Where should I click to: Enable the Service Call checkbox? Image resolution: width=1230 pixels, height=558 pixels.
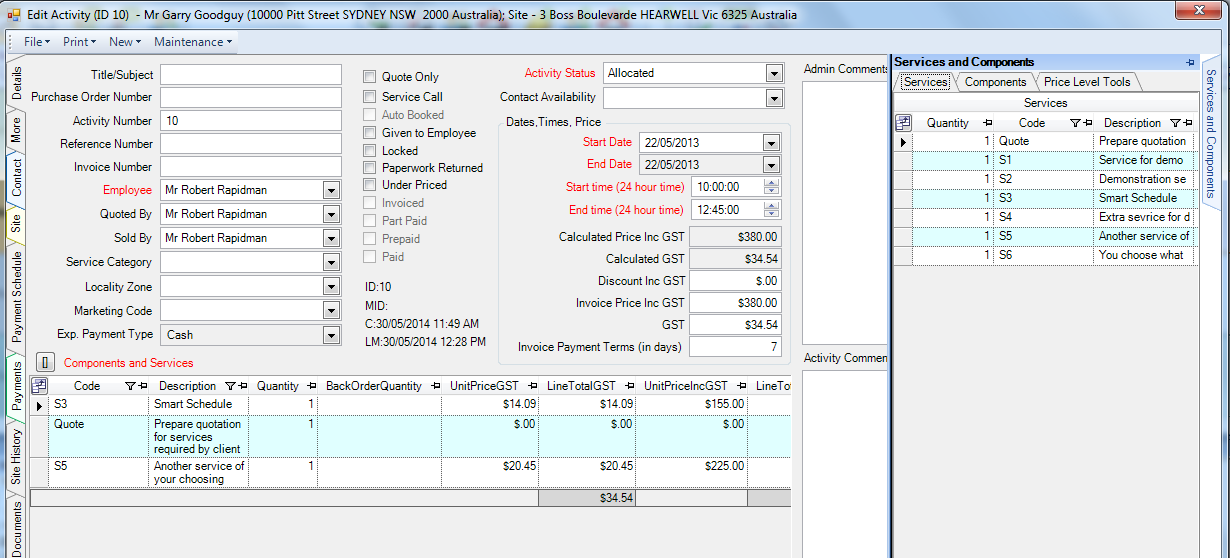click(x=370, y=97)
